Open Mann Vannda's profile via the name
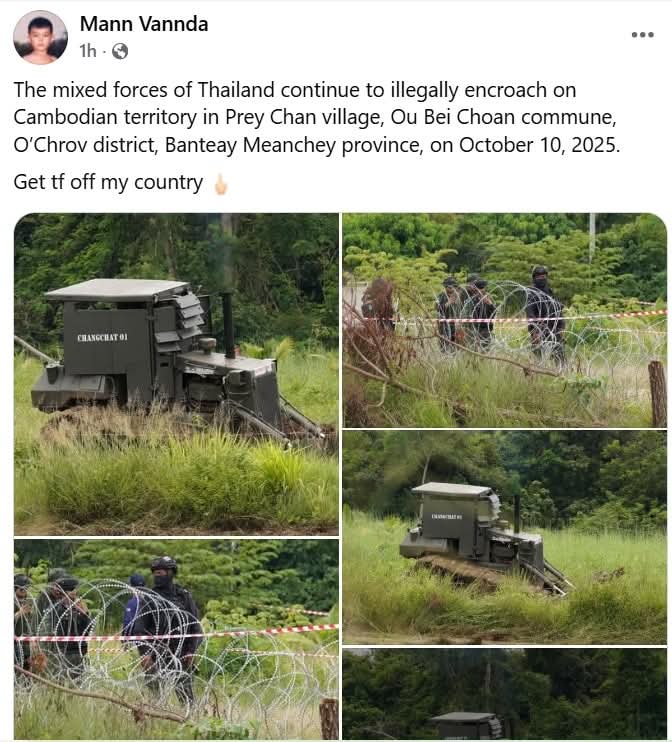 click(x=144, y=24)
